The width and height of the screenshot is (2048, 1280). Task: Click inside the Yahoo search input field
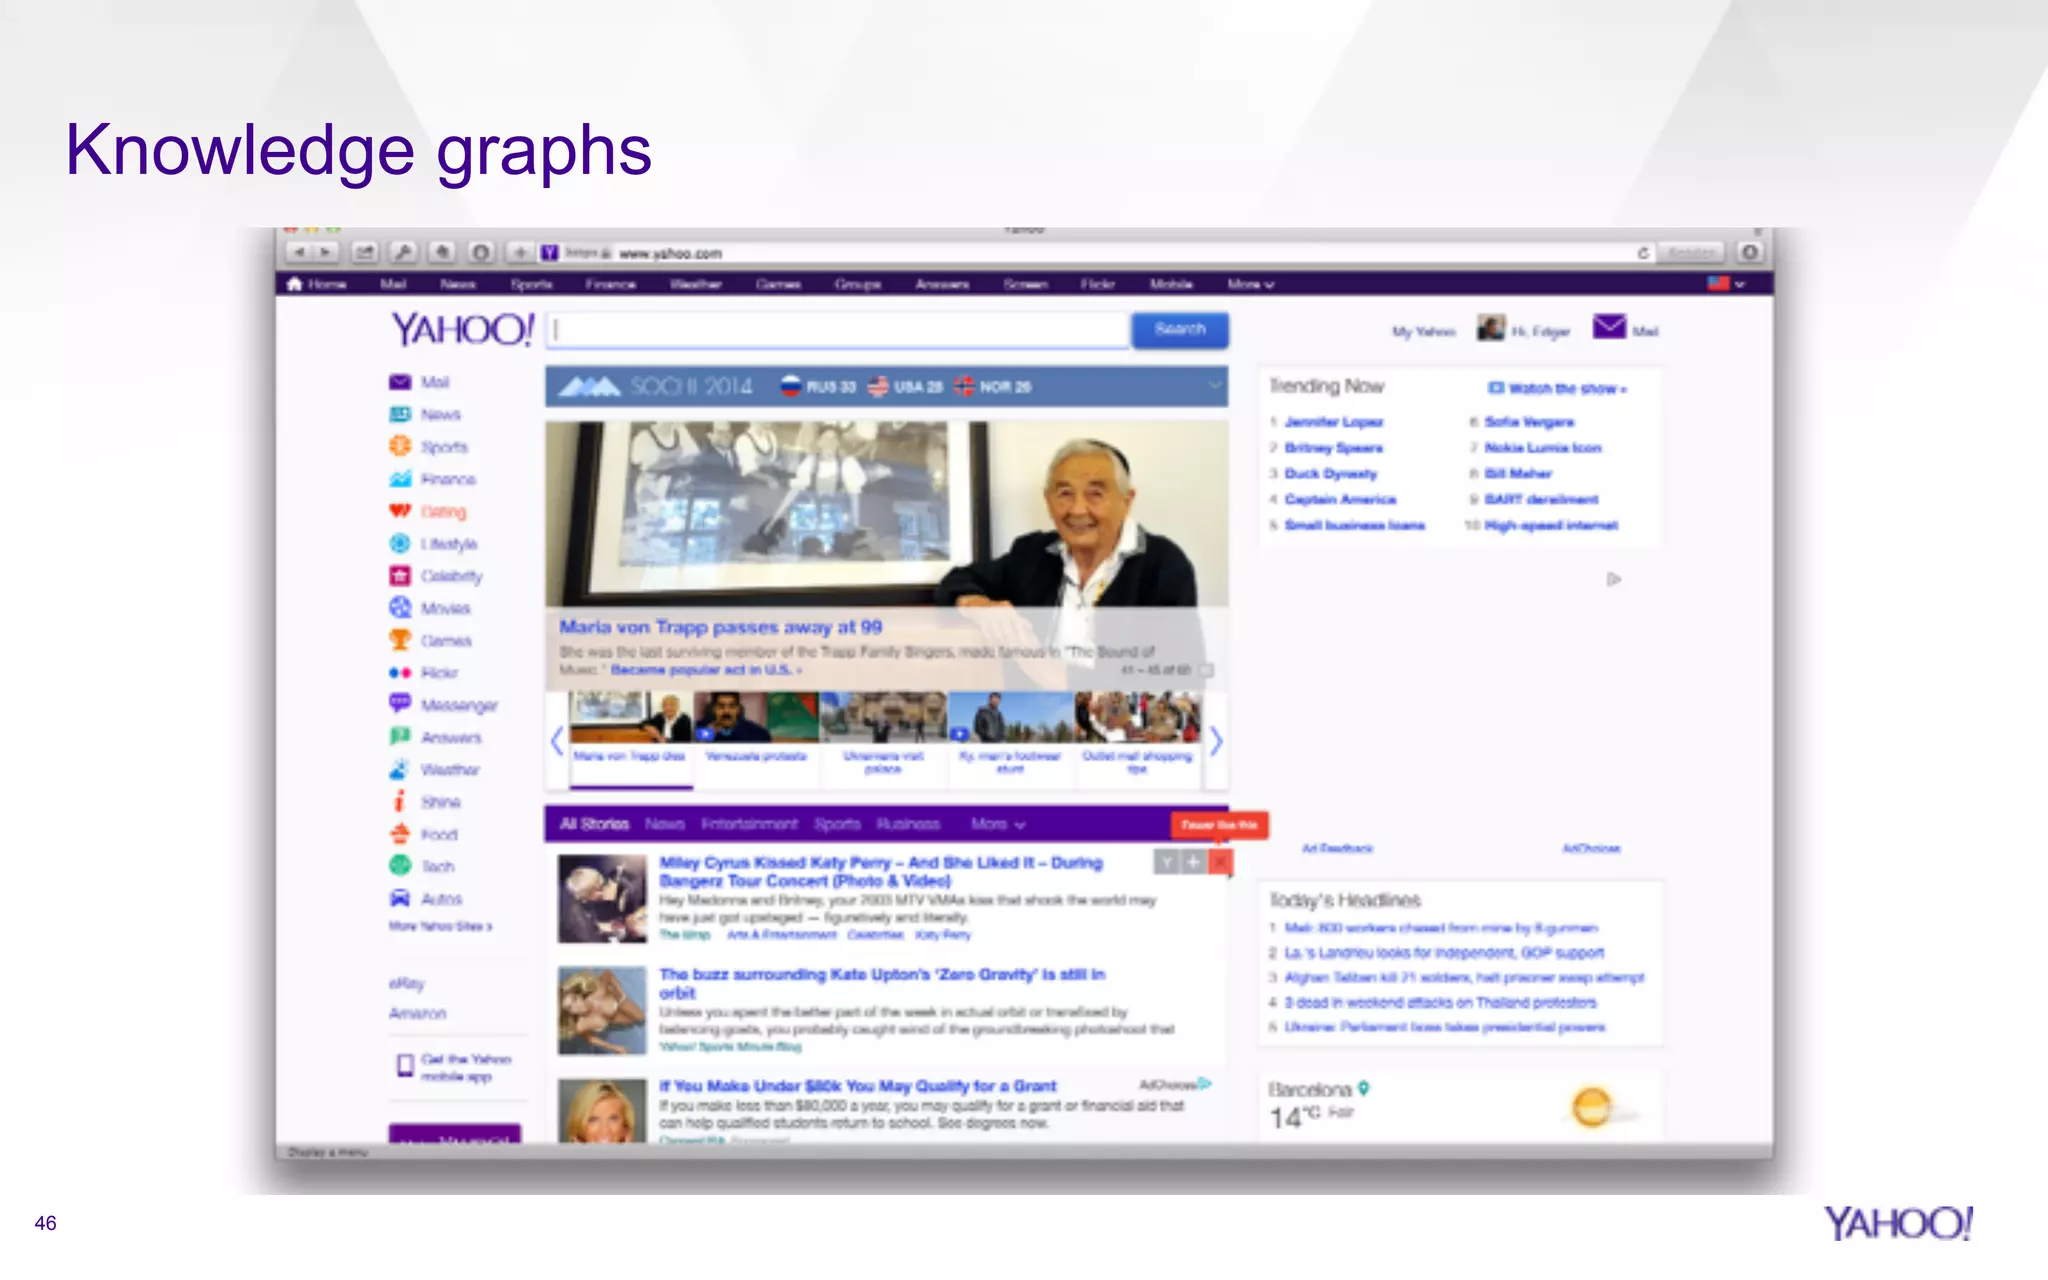tap(838, 329)
